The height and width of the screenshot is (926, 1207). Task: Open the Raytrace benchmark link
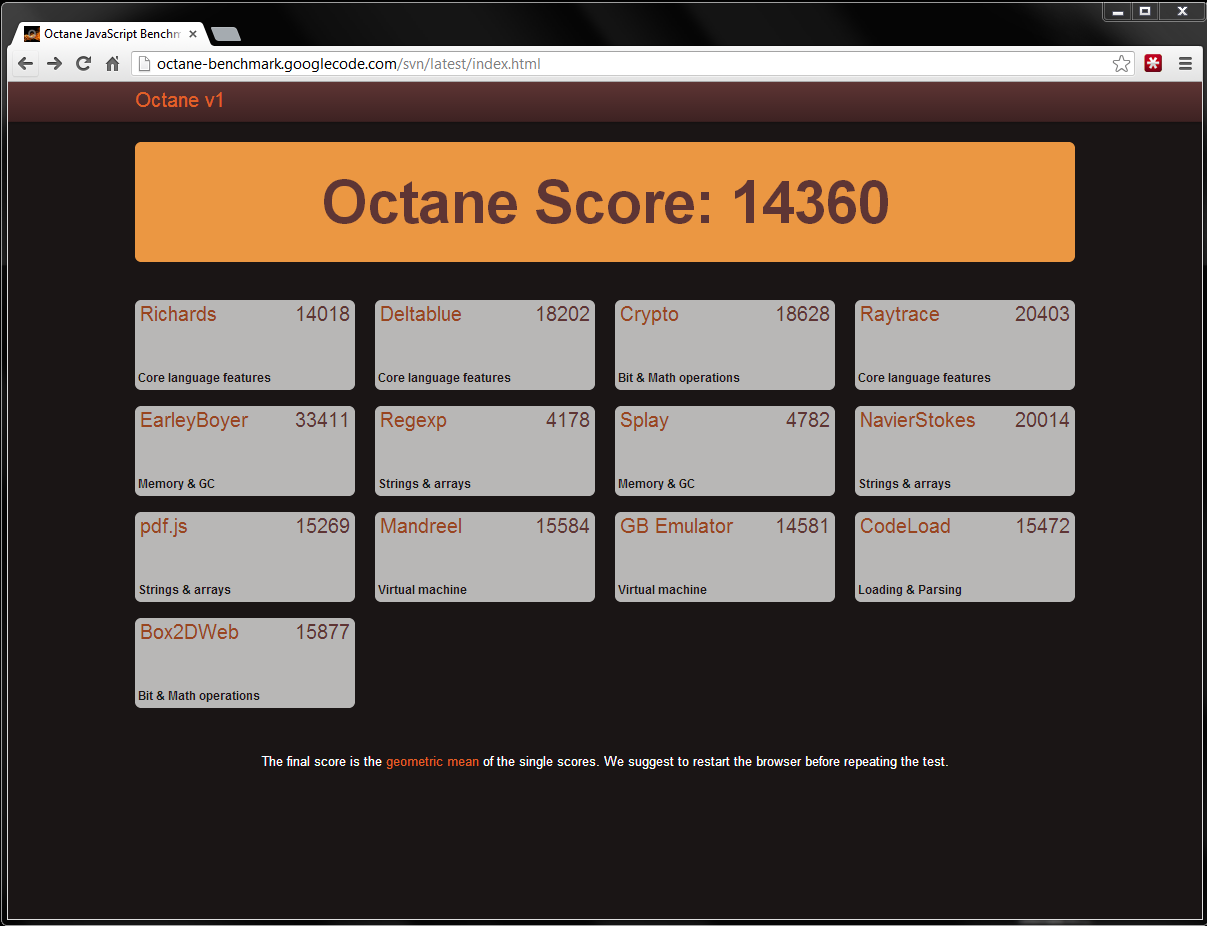(x=899, y=315)
